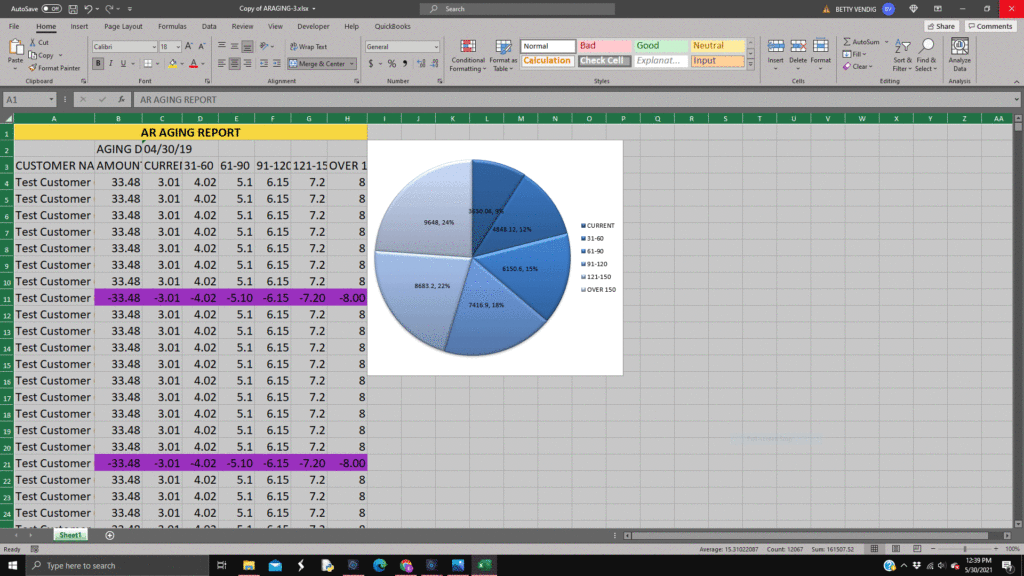1024x576 pixels.
Task: Open the Calibri font name dropdown
Action: pyautogui.click(x=154, y=47)
